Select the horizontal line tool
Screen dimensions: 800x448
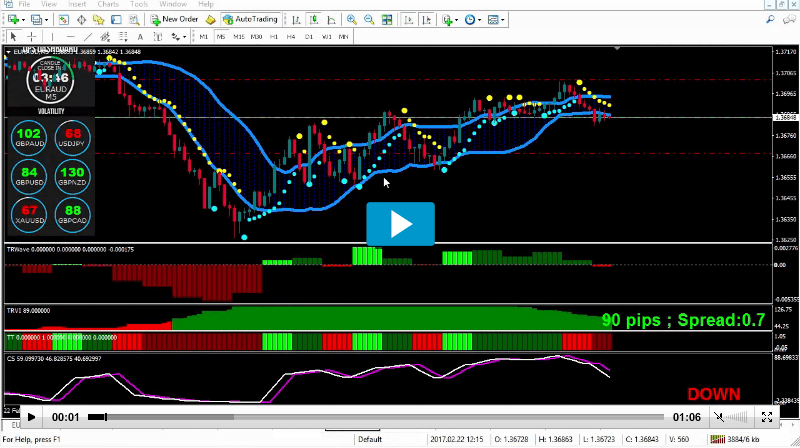70,37
